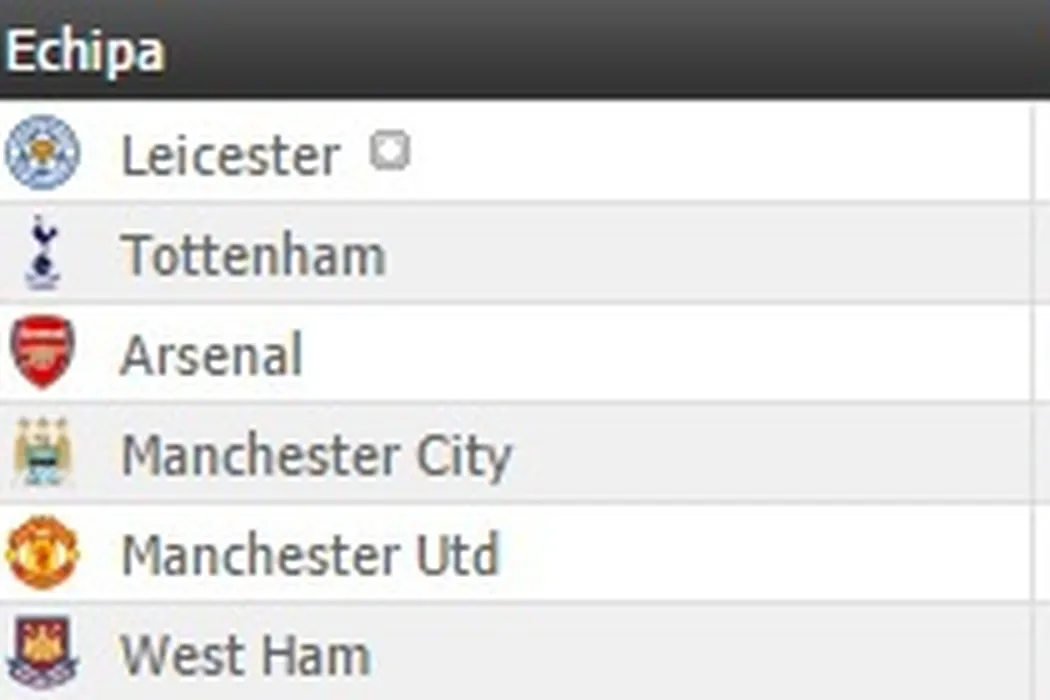
Task: Select the empty row area right of Tottenham
Action: click(x=720, y=253)
